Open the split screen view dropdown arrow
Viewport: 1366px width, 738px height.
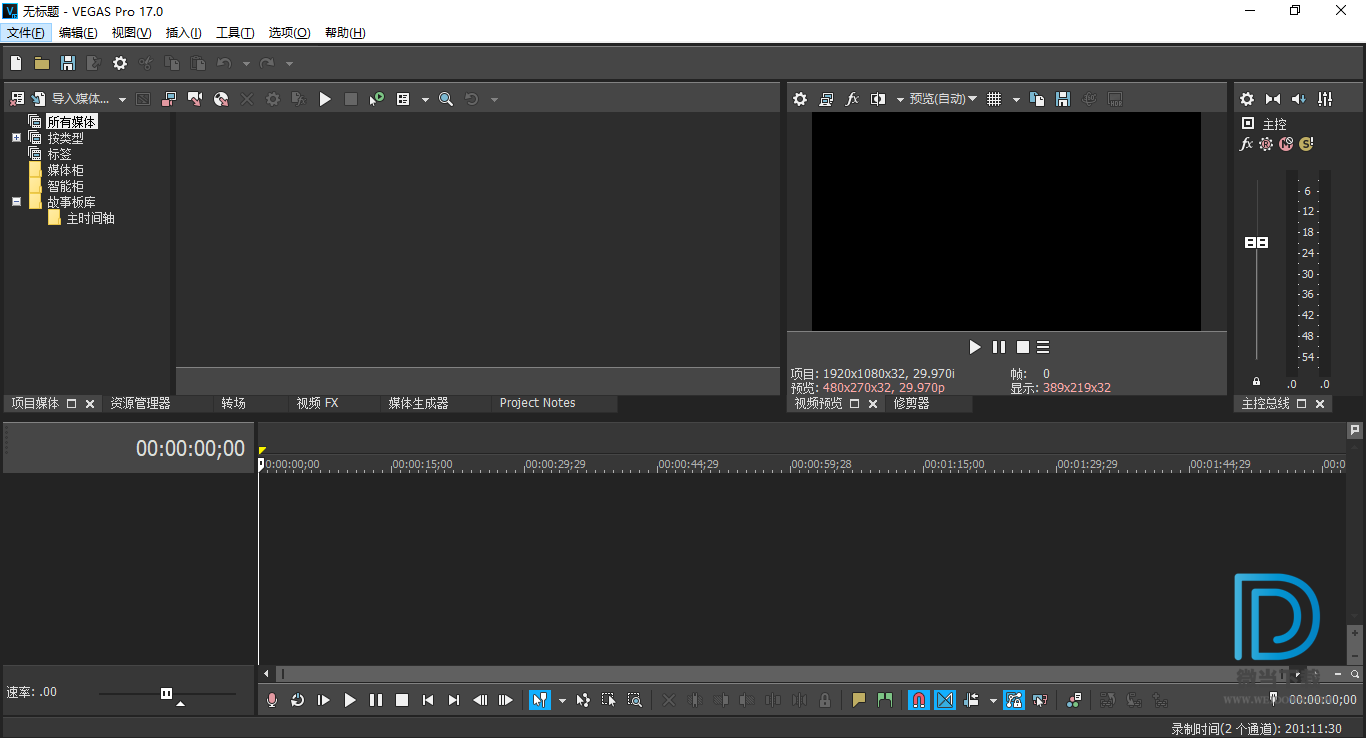[x=900, y=99]
